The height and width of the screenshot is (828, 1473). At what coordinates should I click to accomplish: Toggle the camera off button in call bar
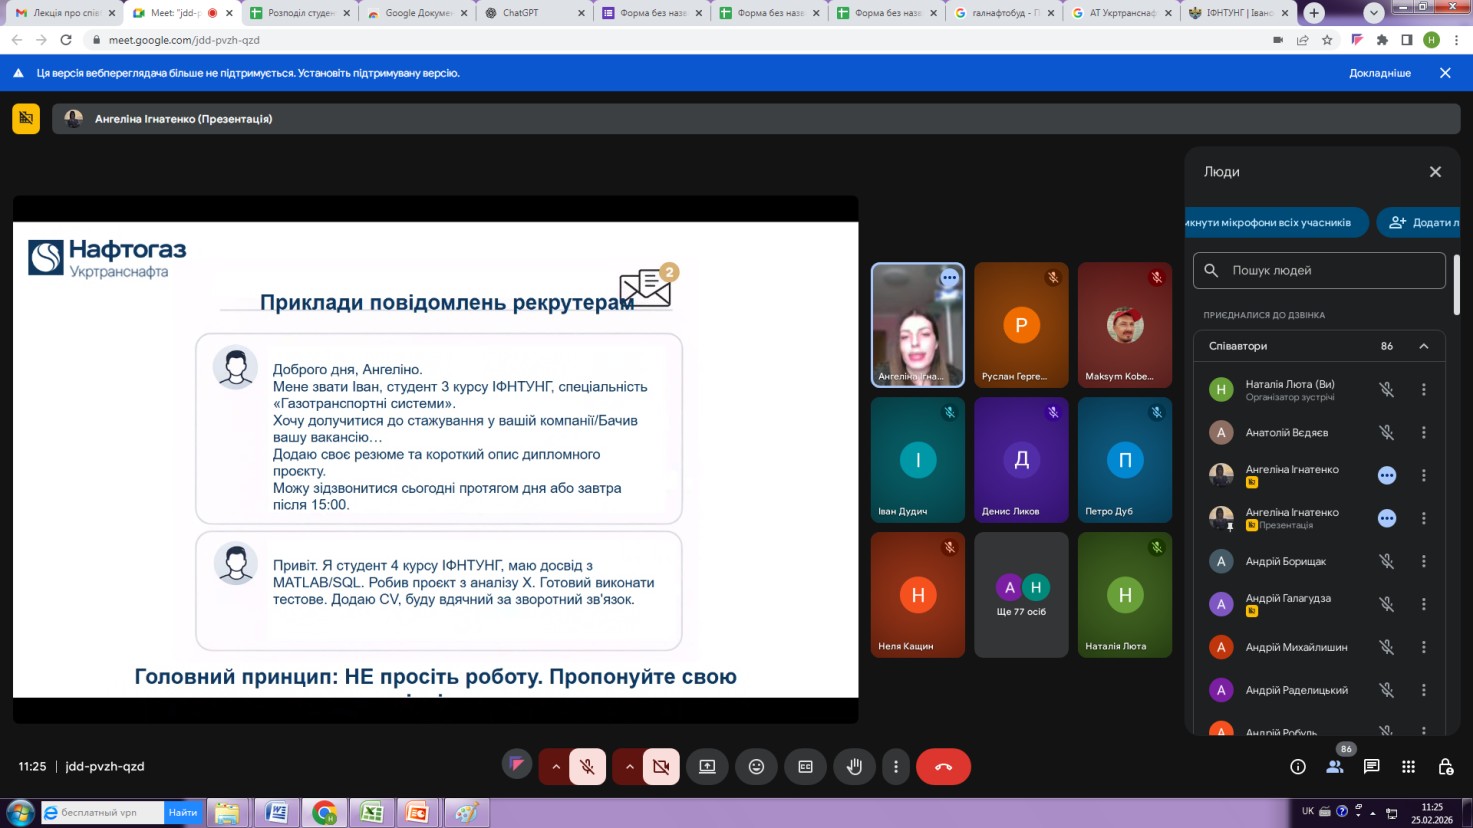coord(661,767)
